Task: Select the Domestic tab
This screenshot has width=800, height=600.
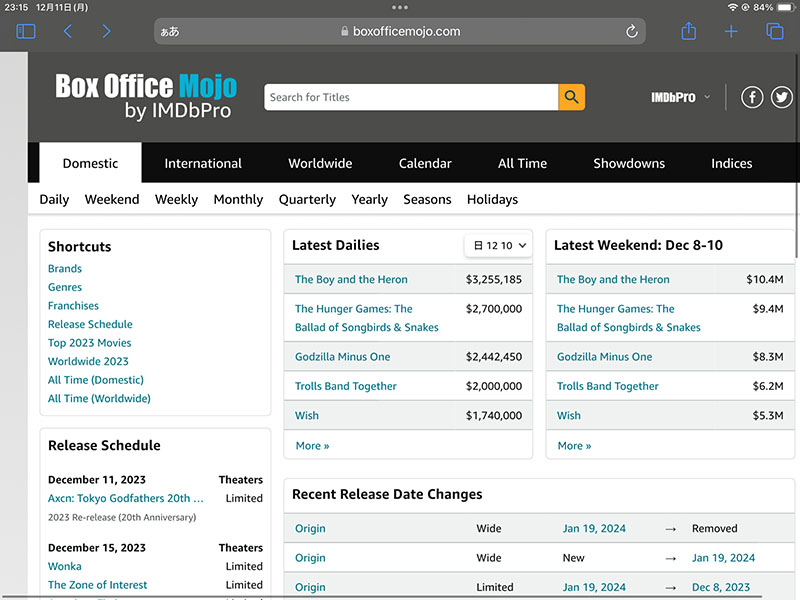Action: pos(90,163)
